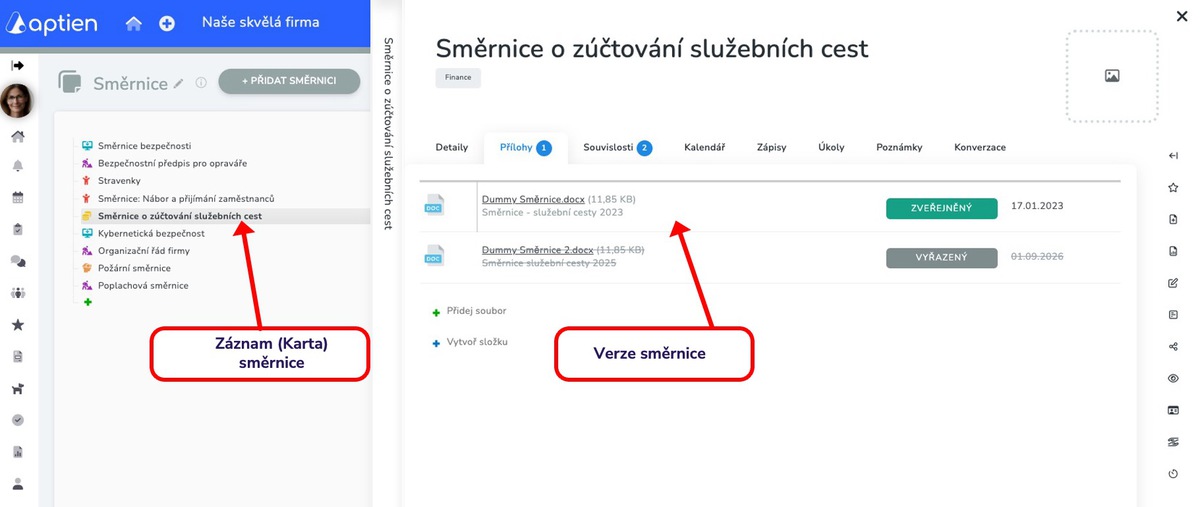This screenshot has height=507, width=1200.
Task: Select Bezpečnostní předpis pro opraváře
Action: (x=172, y=163)
